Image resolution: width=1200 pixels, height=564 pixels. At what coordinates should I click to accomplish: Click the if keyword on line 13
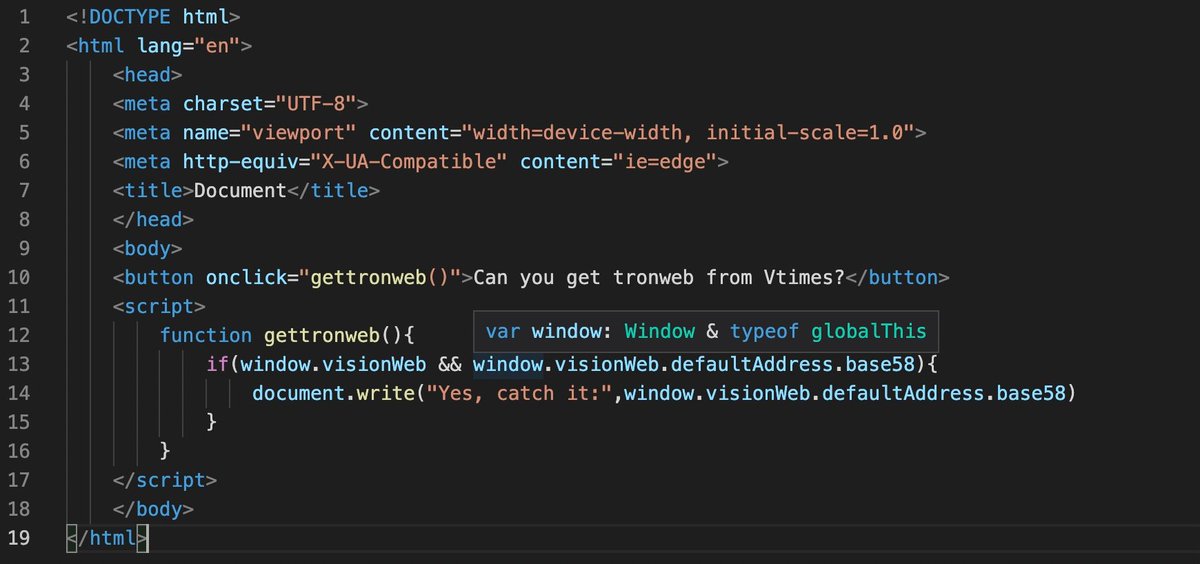pos(218,364)
